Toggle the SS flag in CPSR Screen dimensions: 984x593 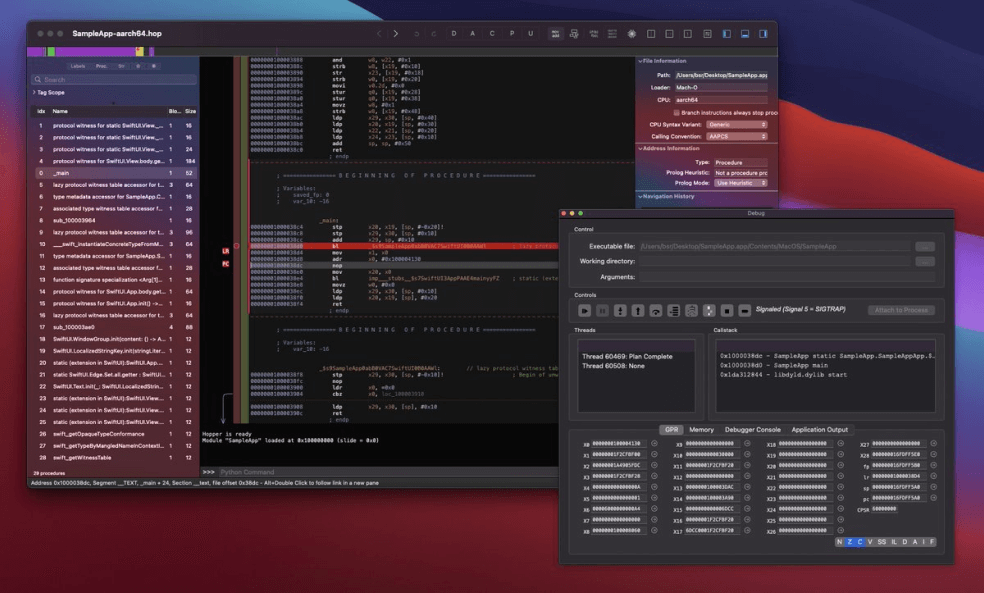(882, 542)
